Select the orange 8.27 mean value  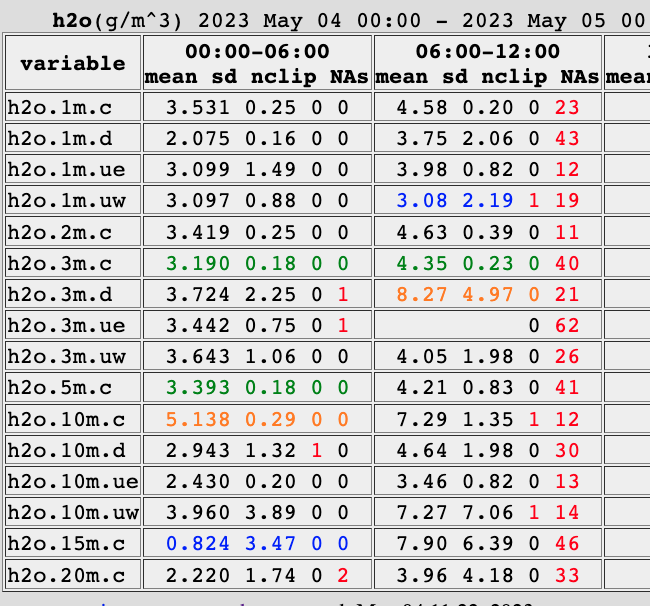[x=418, y=295]
